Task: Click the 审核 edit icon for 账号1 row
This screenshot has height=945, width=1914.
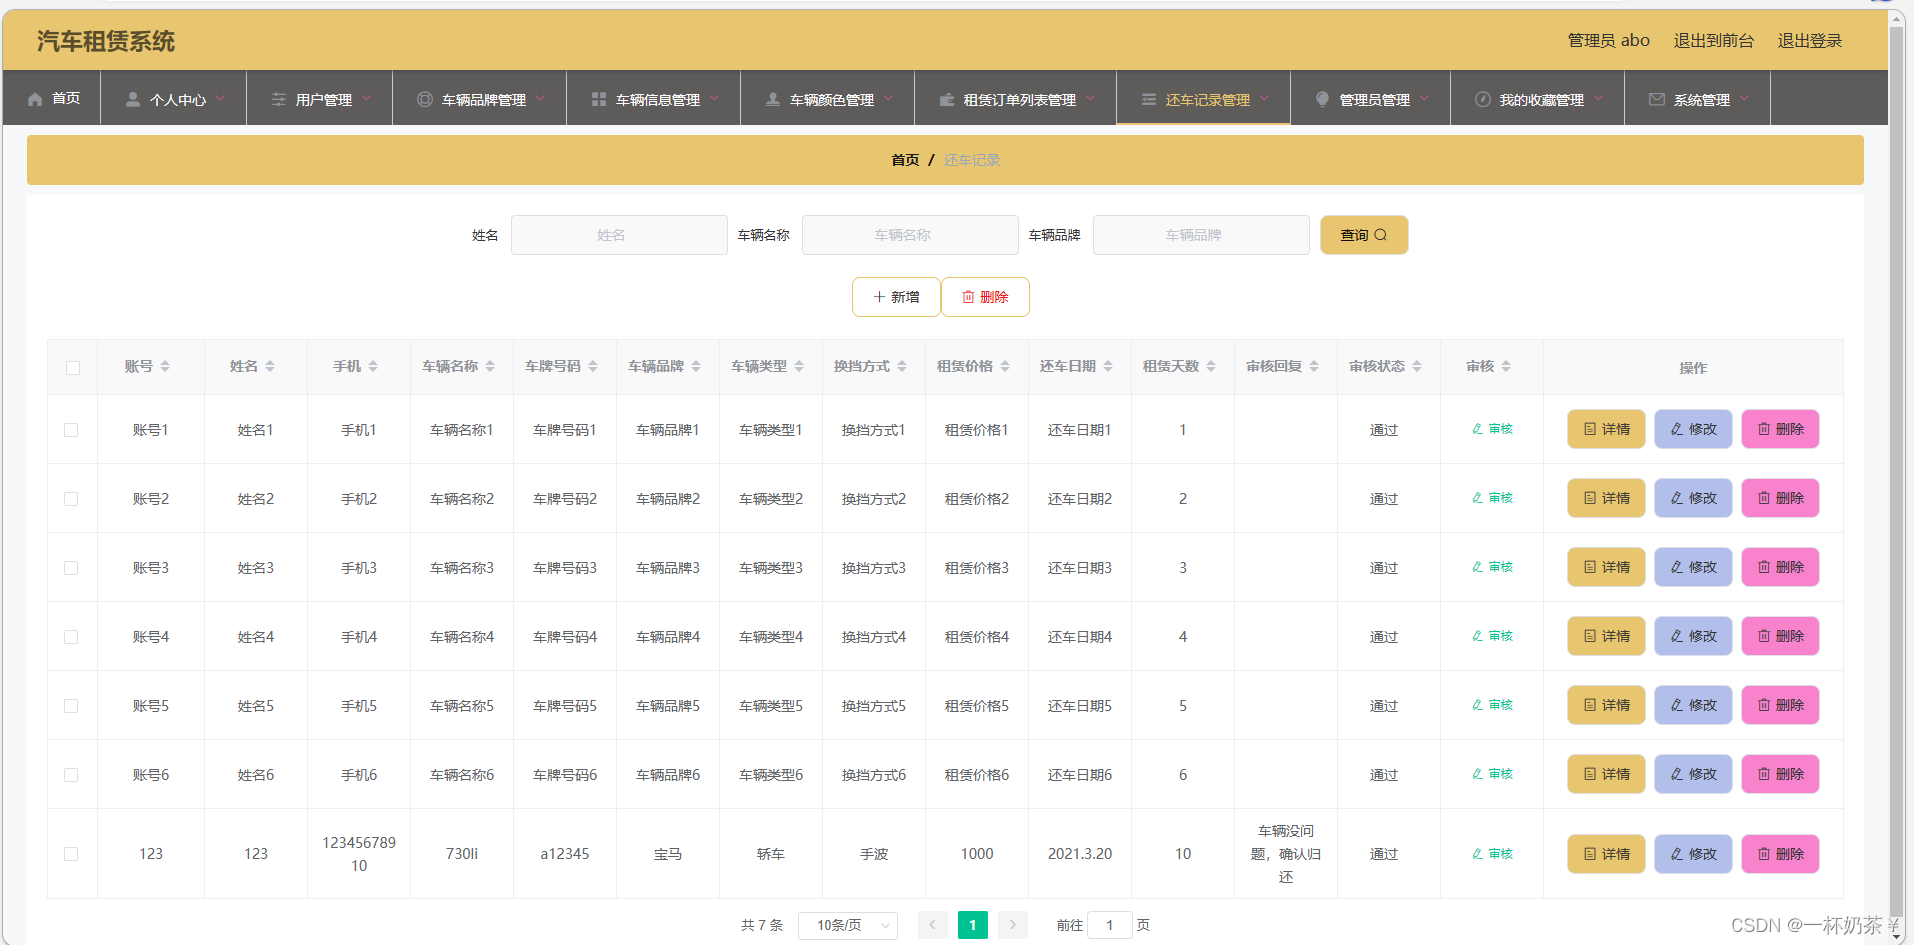Action: pos(1477,429)
